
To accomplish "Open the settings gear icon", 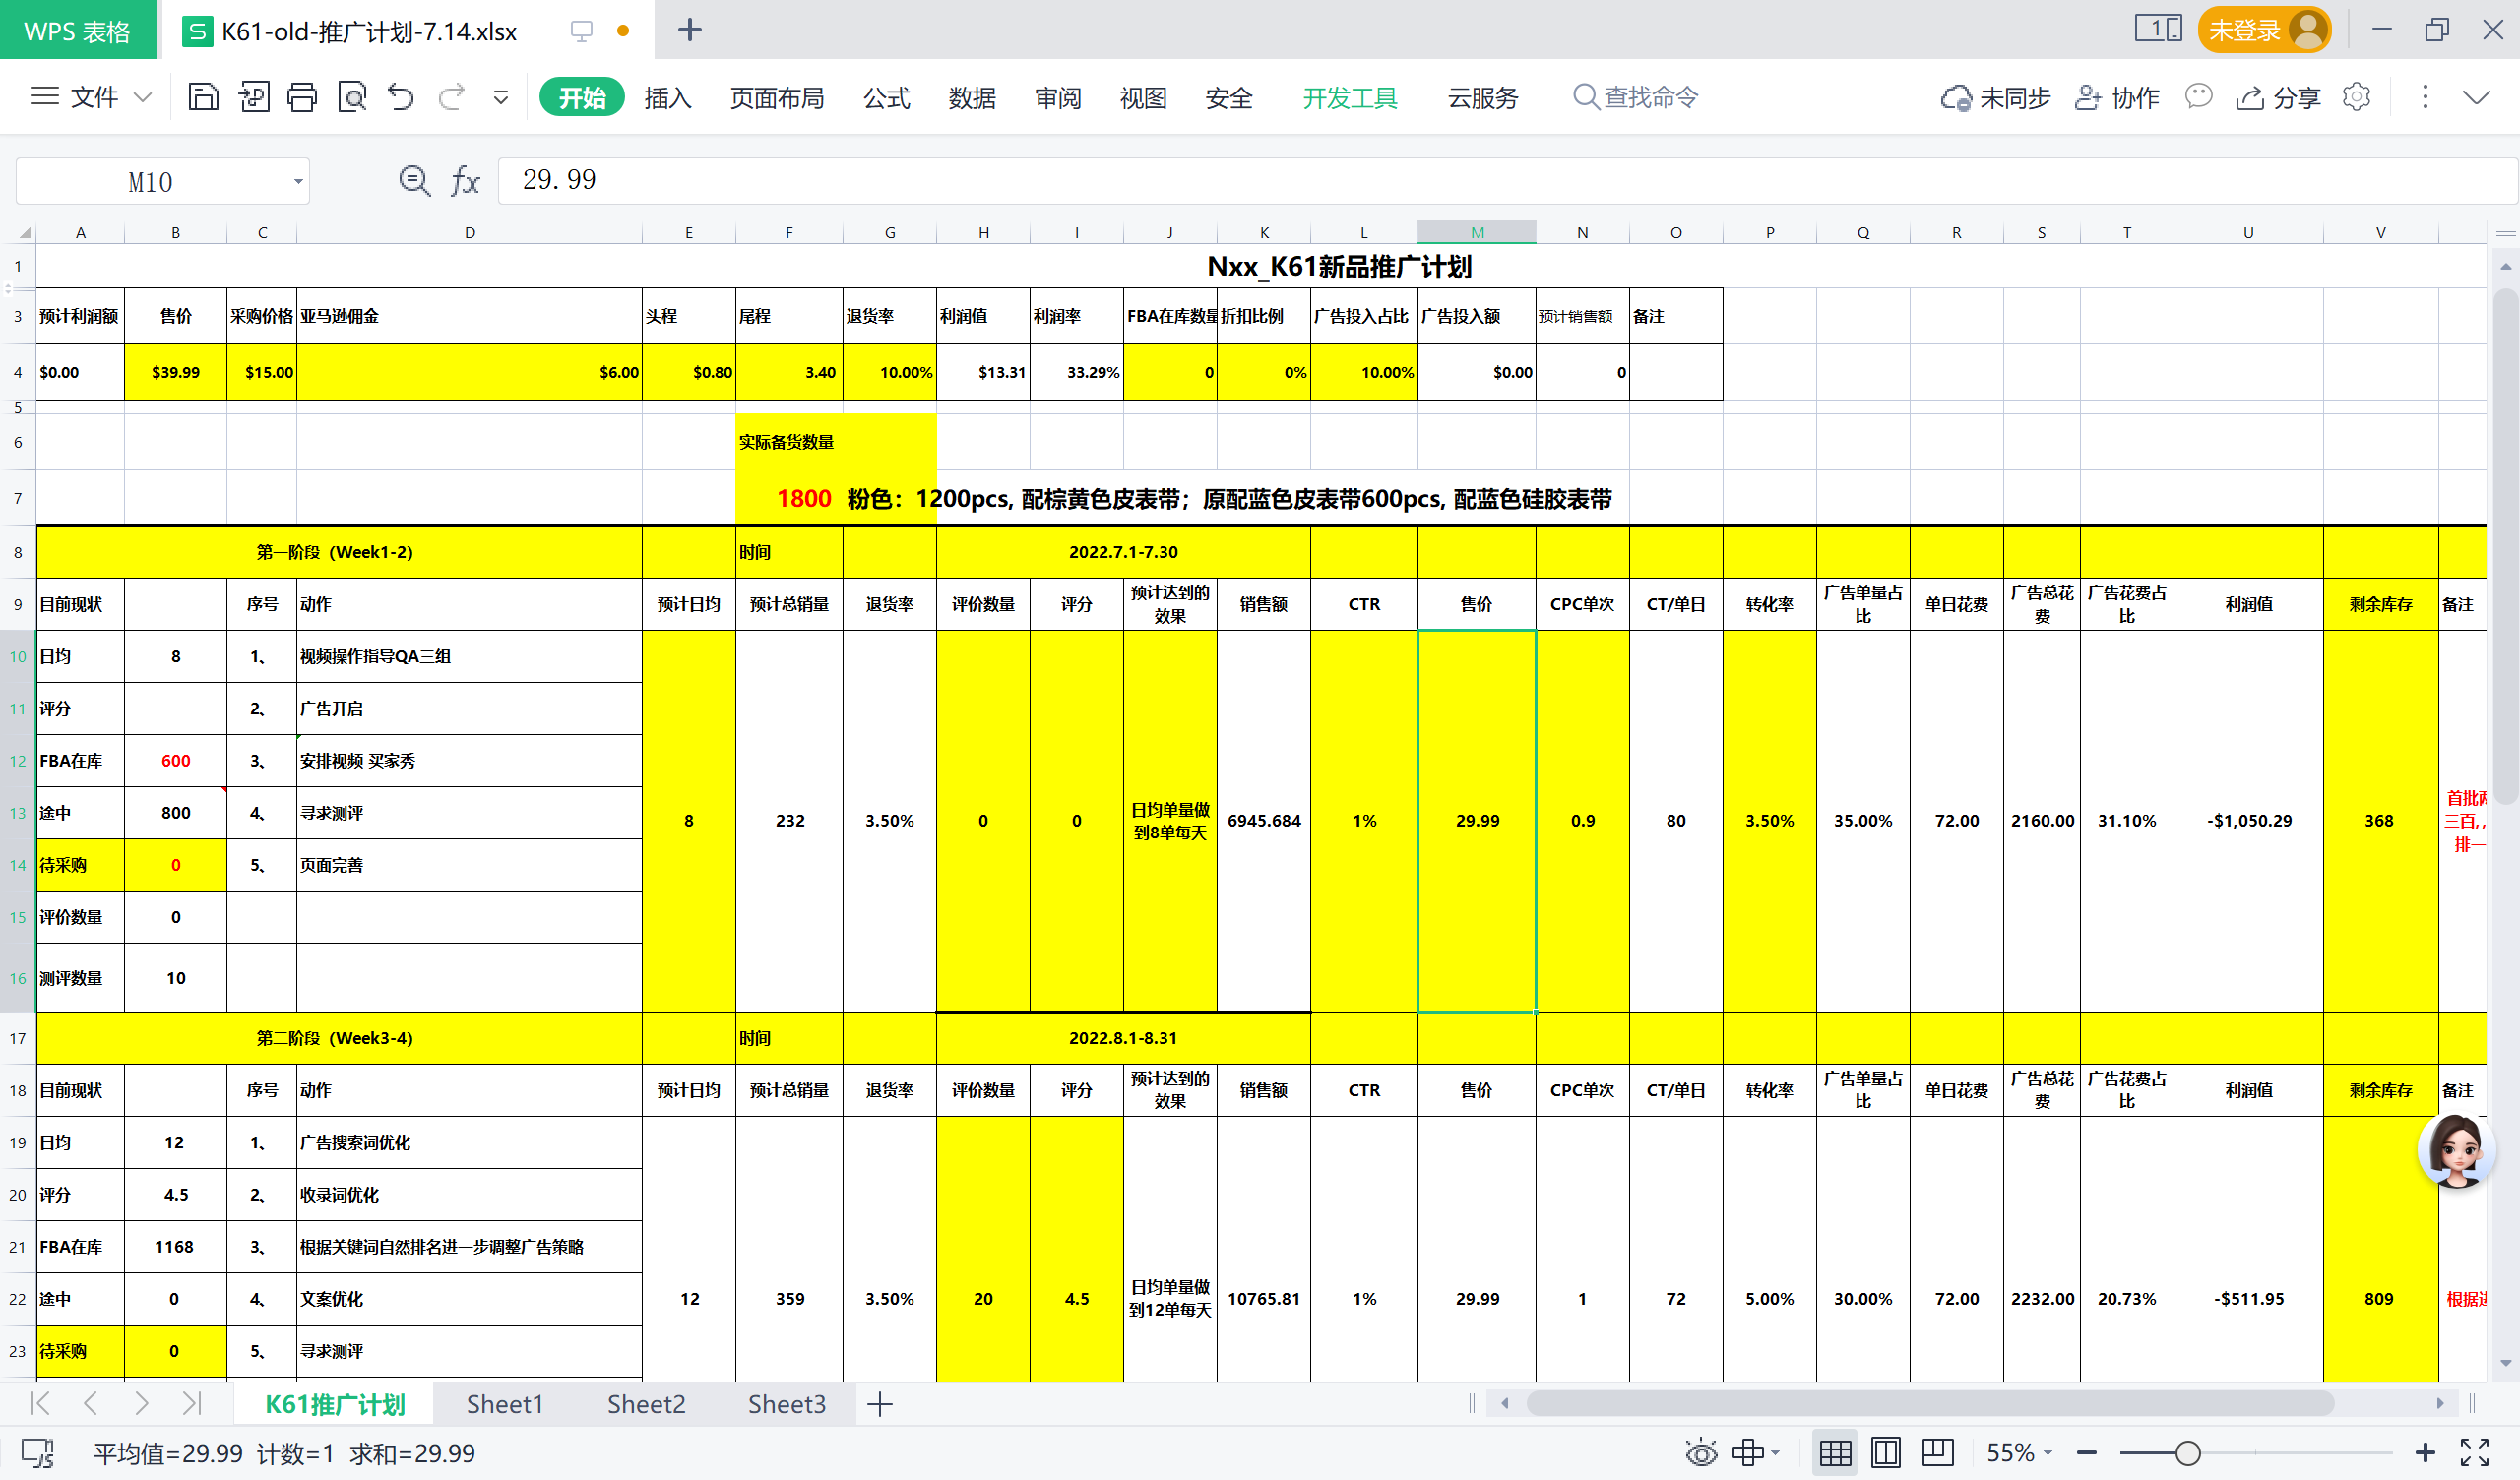I will point(2356,97).
